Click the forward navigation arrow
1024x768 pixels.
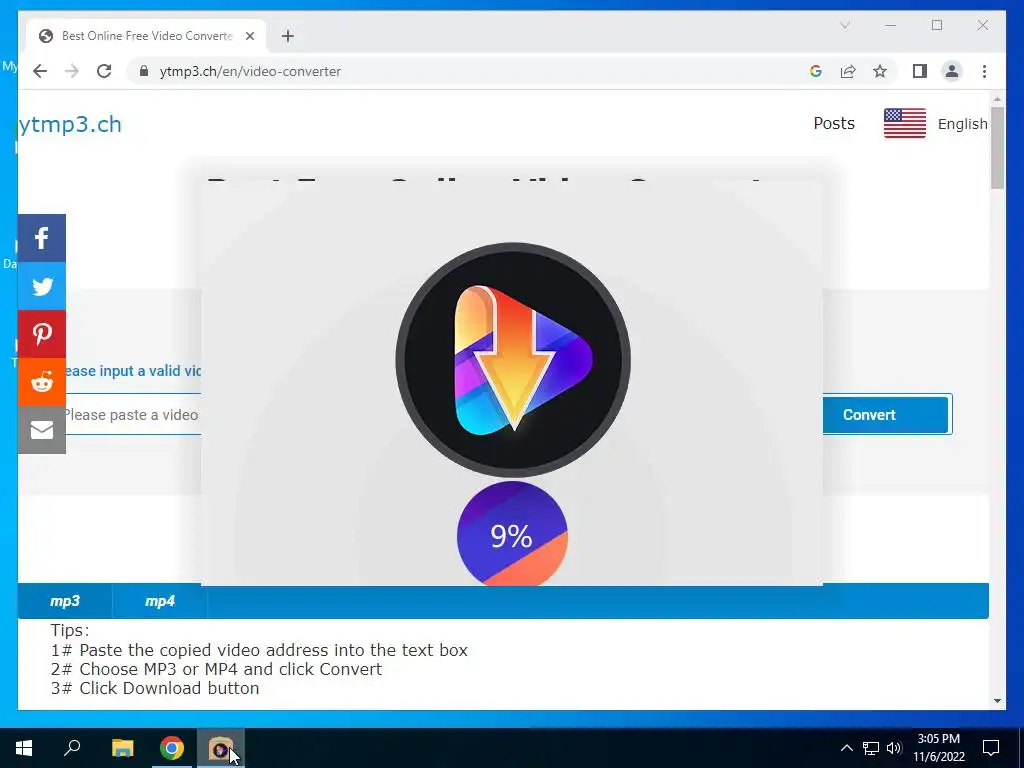[72, 71]
